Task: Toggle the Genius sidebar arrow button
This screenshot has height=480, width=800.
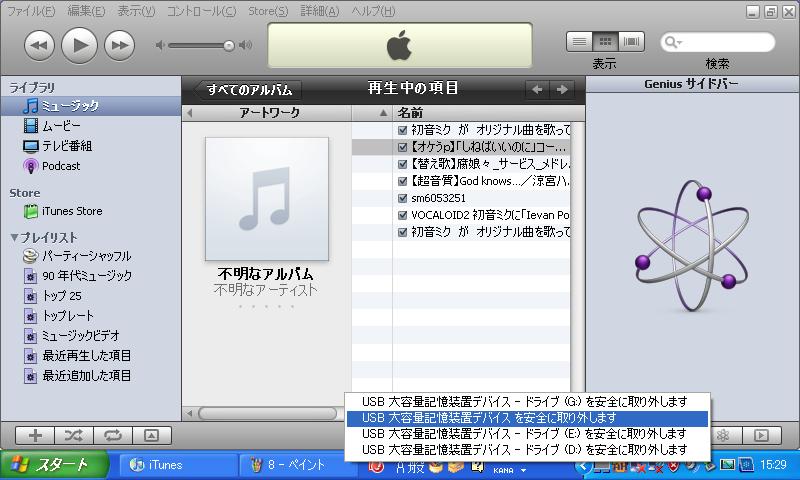Action: coord(761,435)
